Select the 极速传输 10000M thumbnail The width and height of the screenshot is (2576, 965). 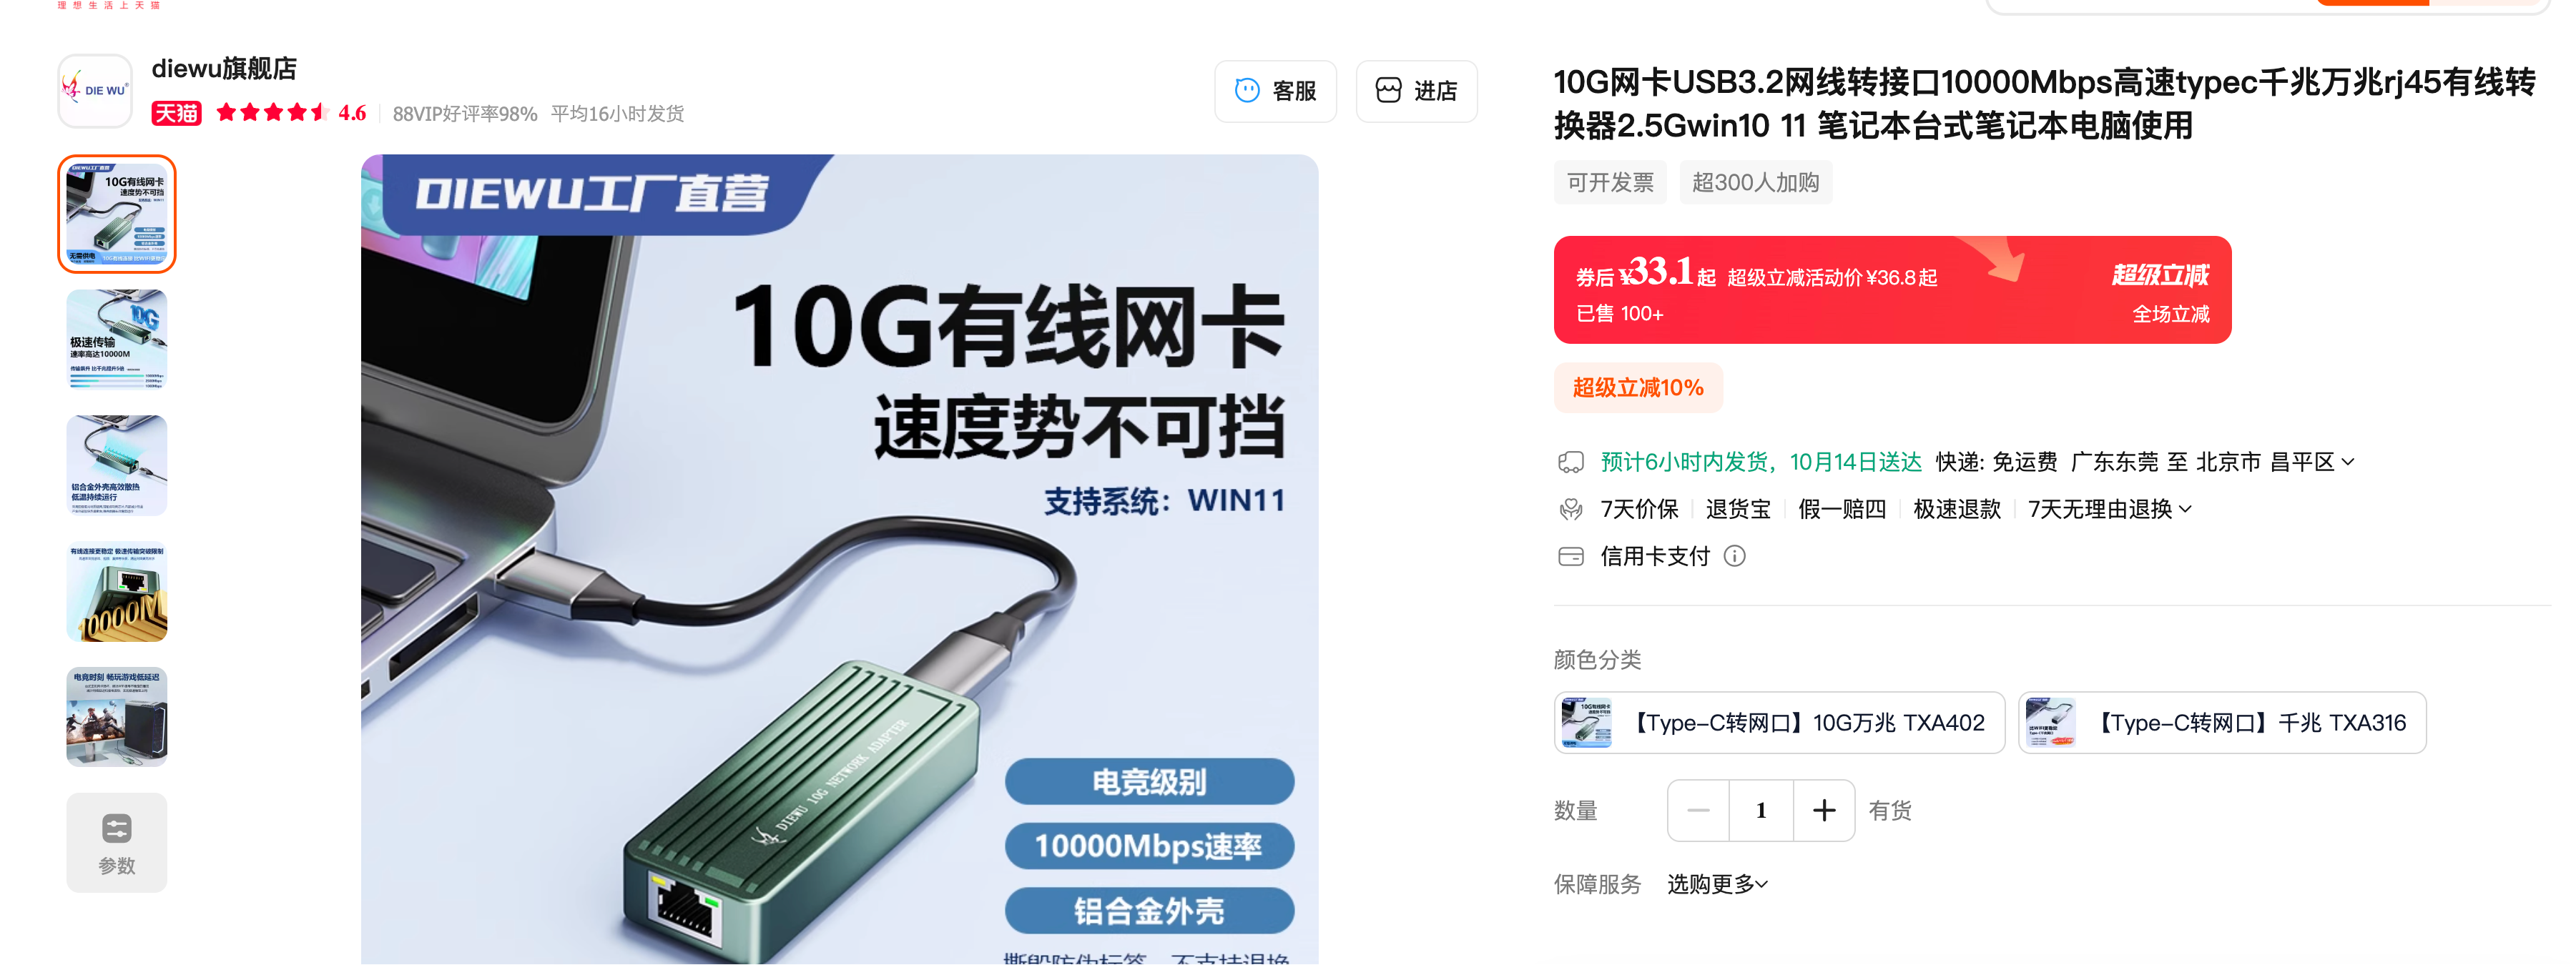click(x=117, y=339)
